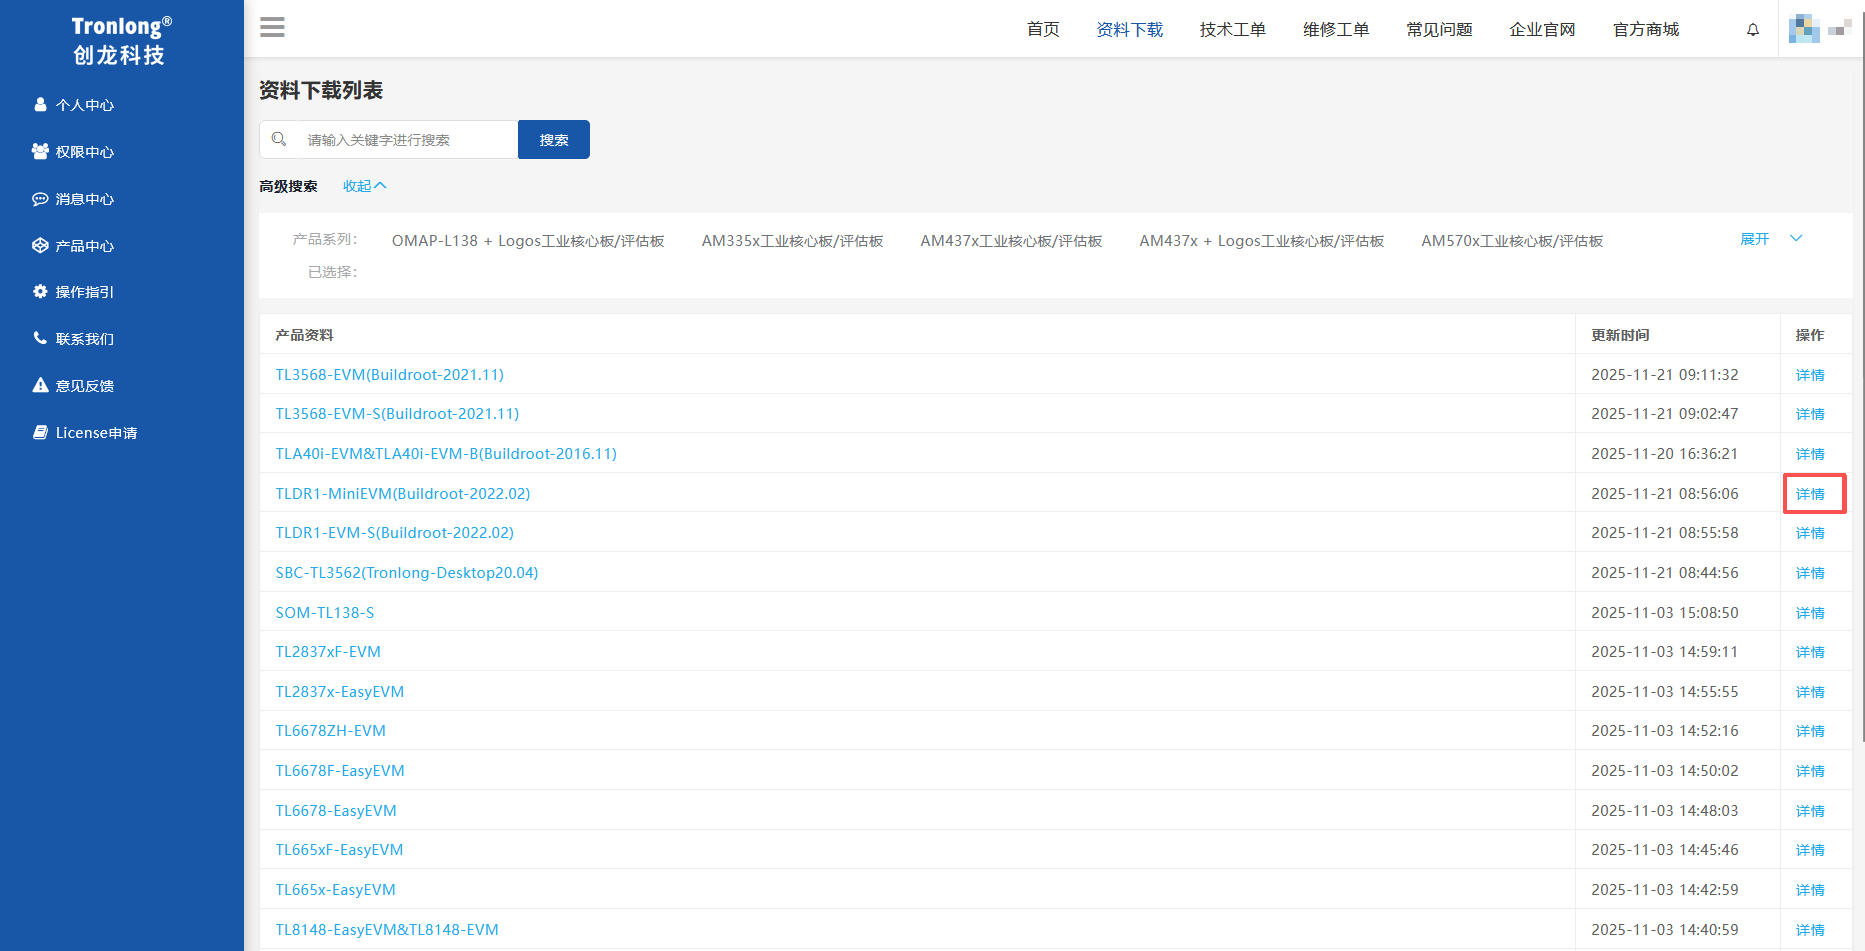Image resolution: width=1865 pixels, height=951 pixels.
Task: Open SOM-TL138-S product link
Action: point(325,612)
